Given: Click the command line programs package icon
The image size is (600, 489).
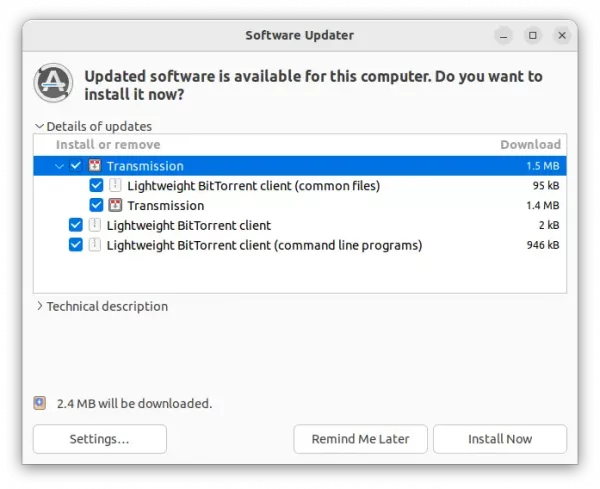Looking at the screenshot, I should (95, 245).
